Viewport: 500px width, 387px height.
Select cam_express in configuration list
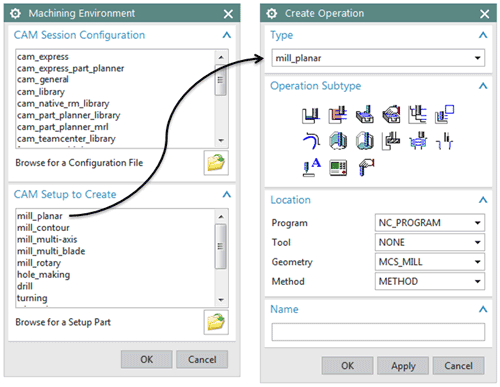pos(43,57)
